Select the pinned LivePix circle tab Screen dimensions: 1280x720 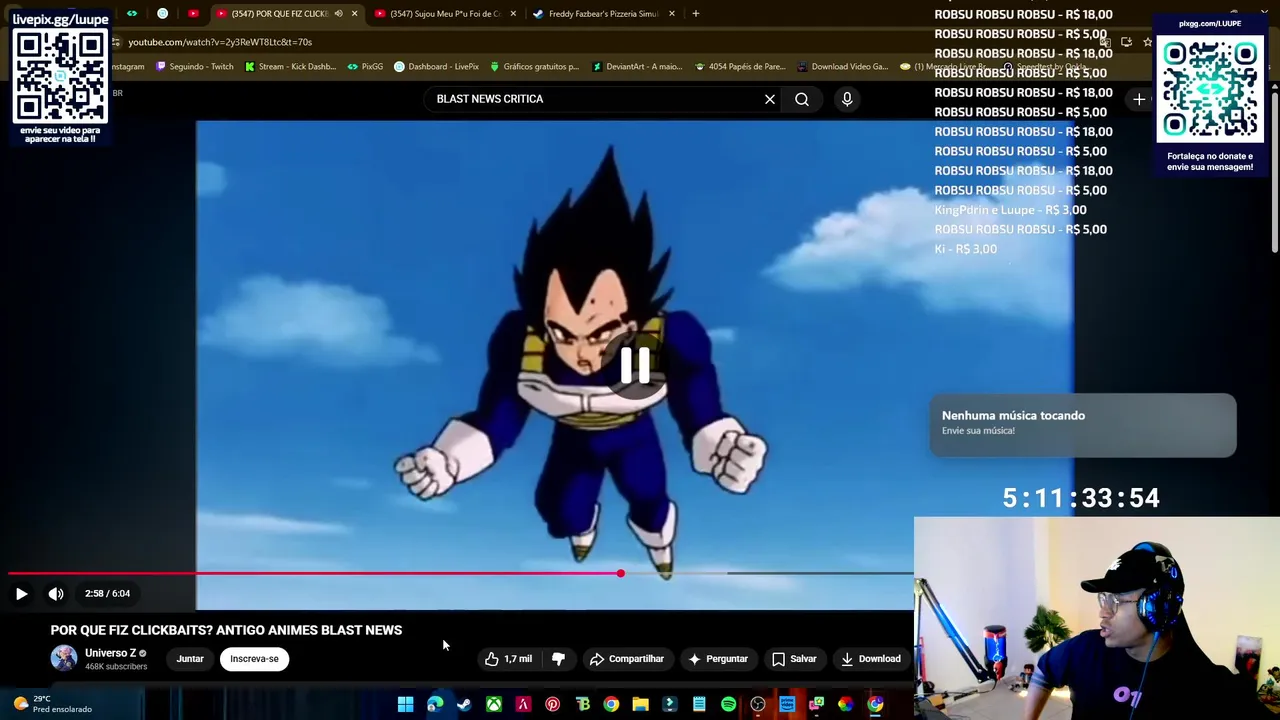click(x=163, y=14)
